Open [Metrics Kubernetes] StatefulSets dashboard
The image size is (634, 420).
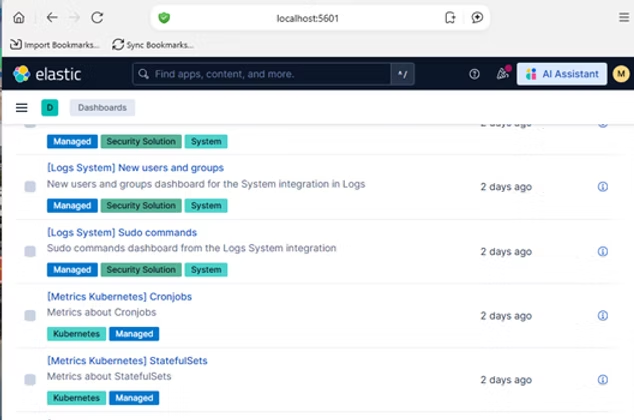click(x=127, y=361)
